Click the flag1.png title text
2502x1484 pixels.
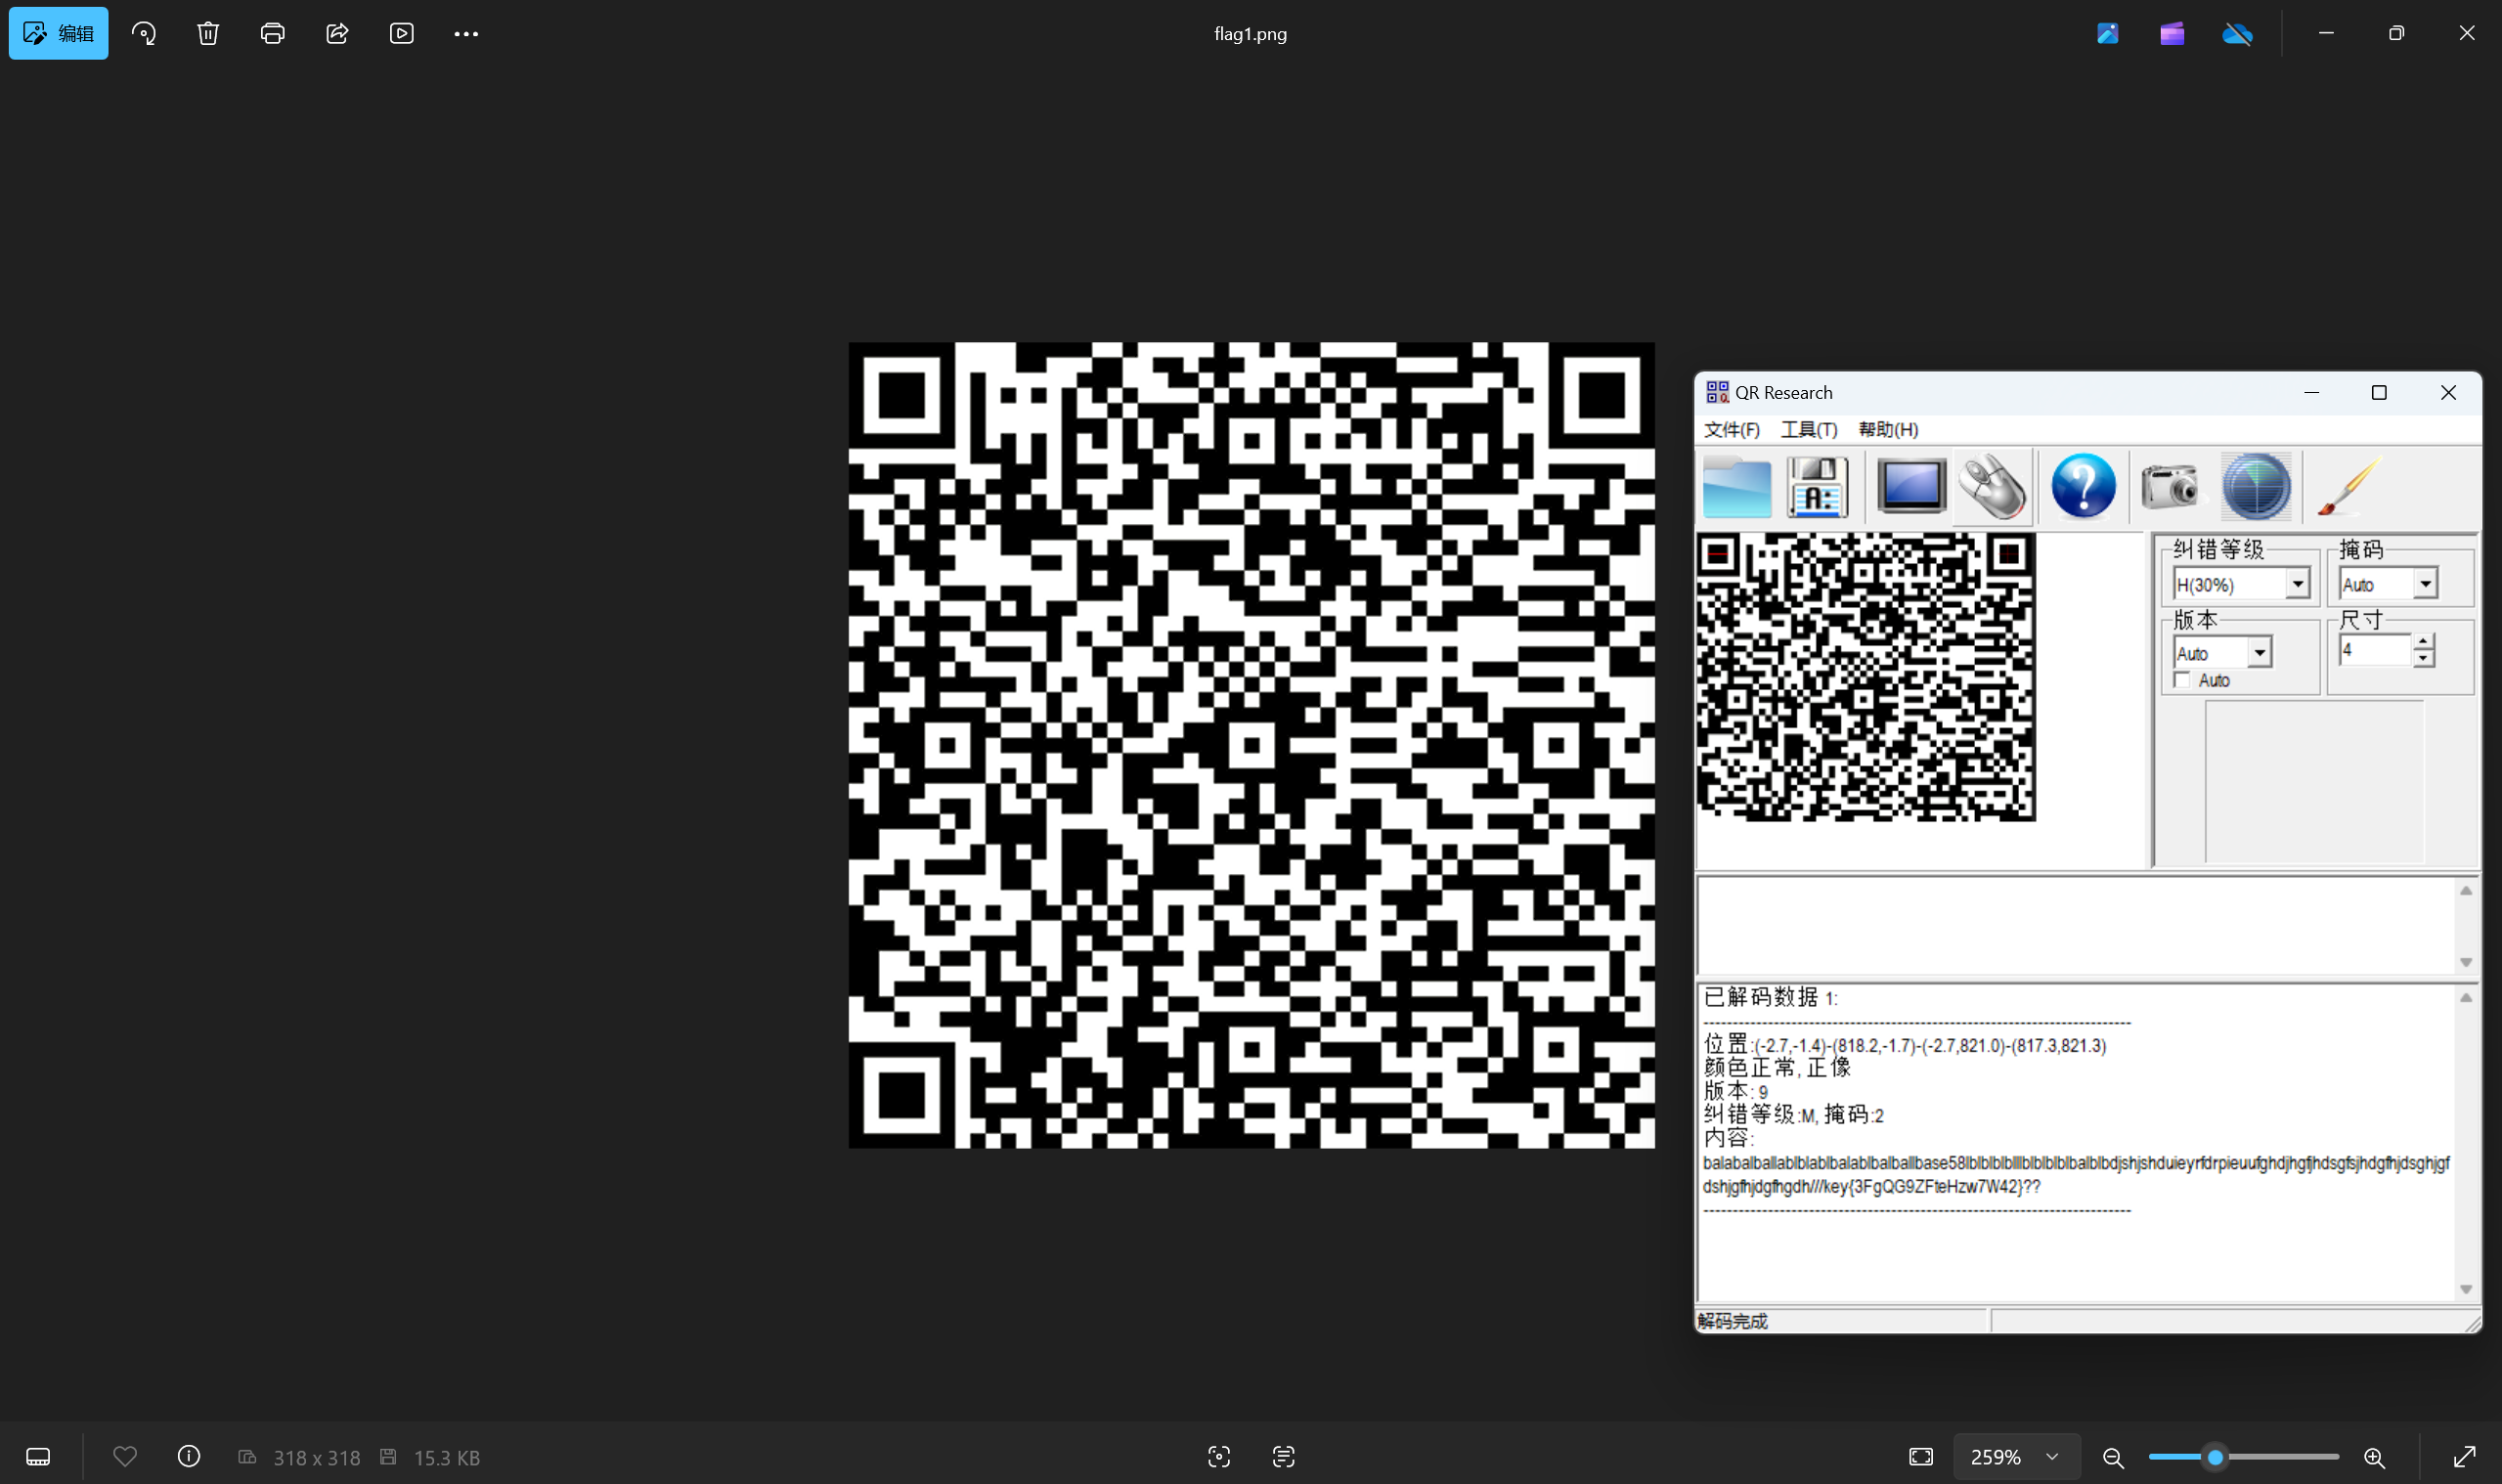pyautogui.click(x=1250, y=34)
